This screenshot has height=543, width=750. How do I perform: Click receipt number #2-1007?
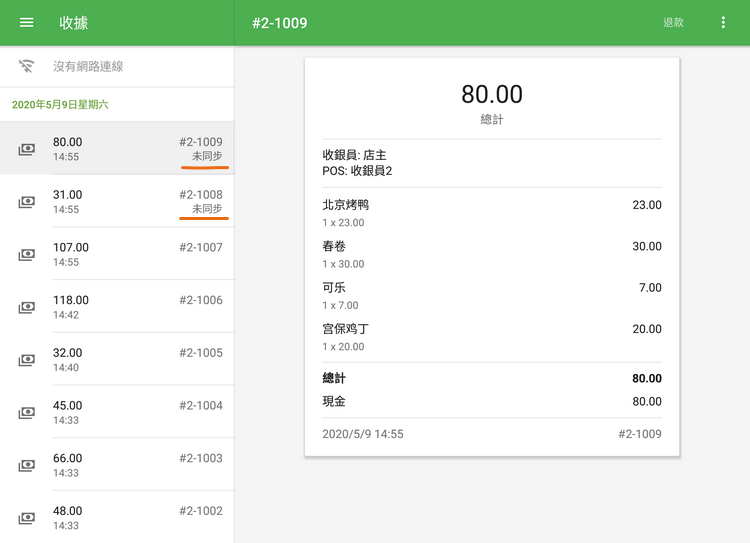(201, 247)
